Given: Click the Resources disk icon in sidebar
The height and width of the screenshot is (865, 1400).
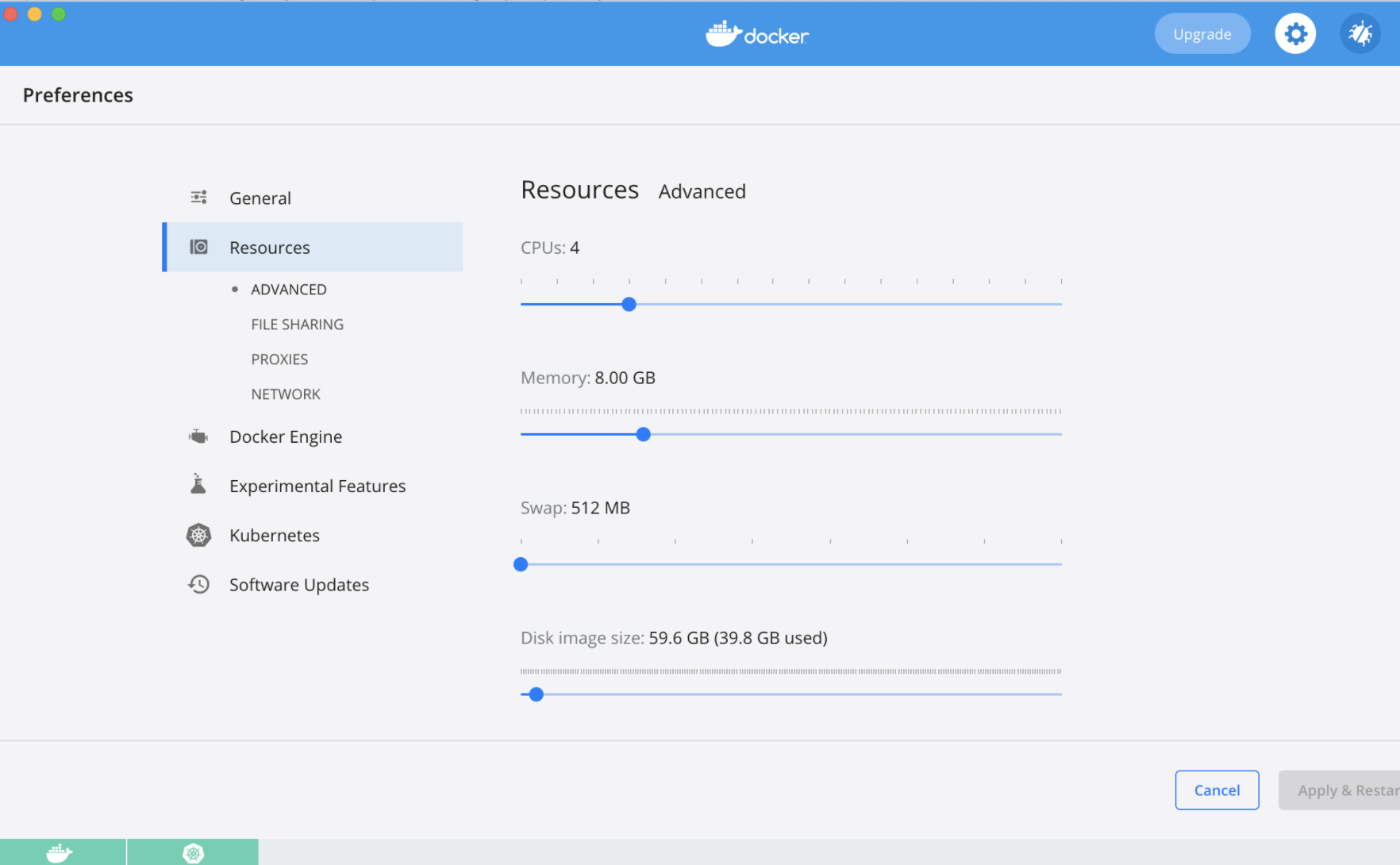Looking at the screenshot, I should (199, 247).
